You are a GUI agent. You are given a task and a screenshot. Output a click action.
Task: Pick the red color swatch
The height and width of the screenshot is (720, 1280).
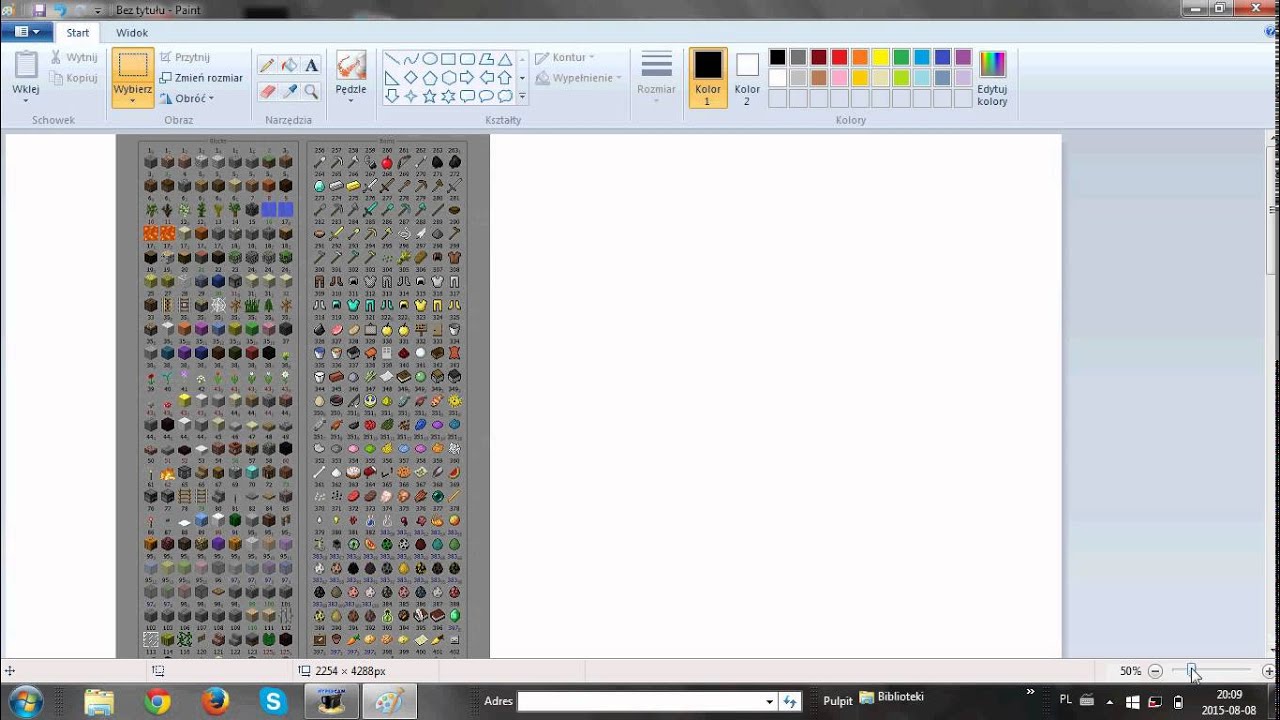pos(840,57)
